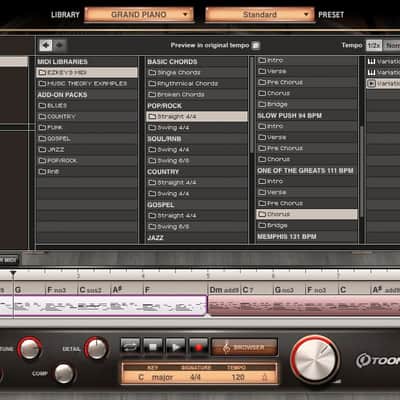Open the Library dropdown showing Grand Piano
The image size is (400, 400).
pyautogui.click(x=139, y=15)
